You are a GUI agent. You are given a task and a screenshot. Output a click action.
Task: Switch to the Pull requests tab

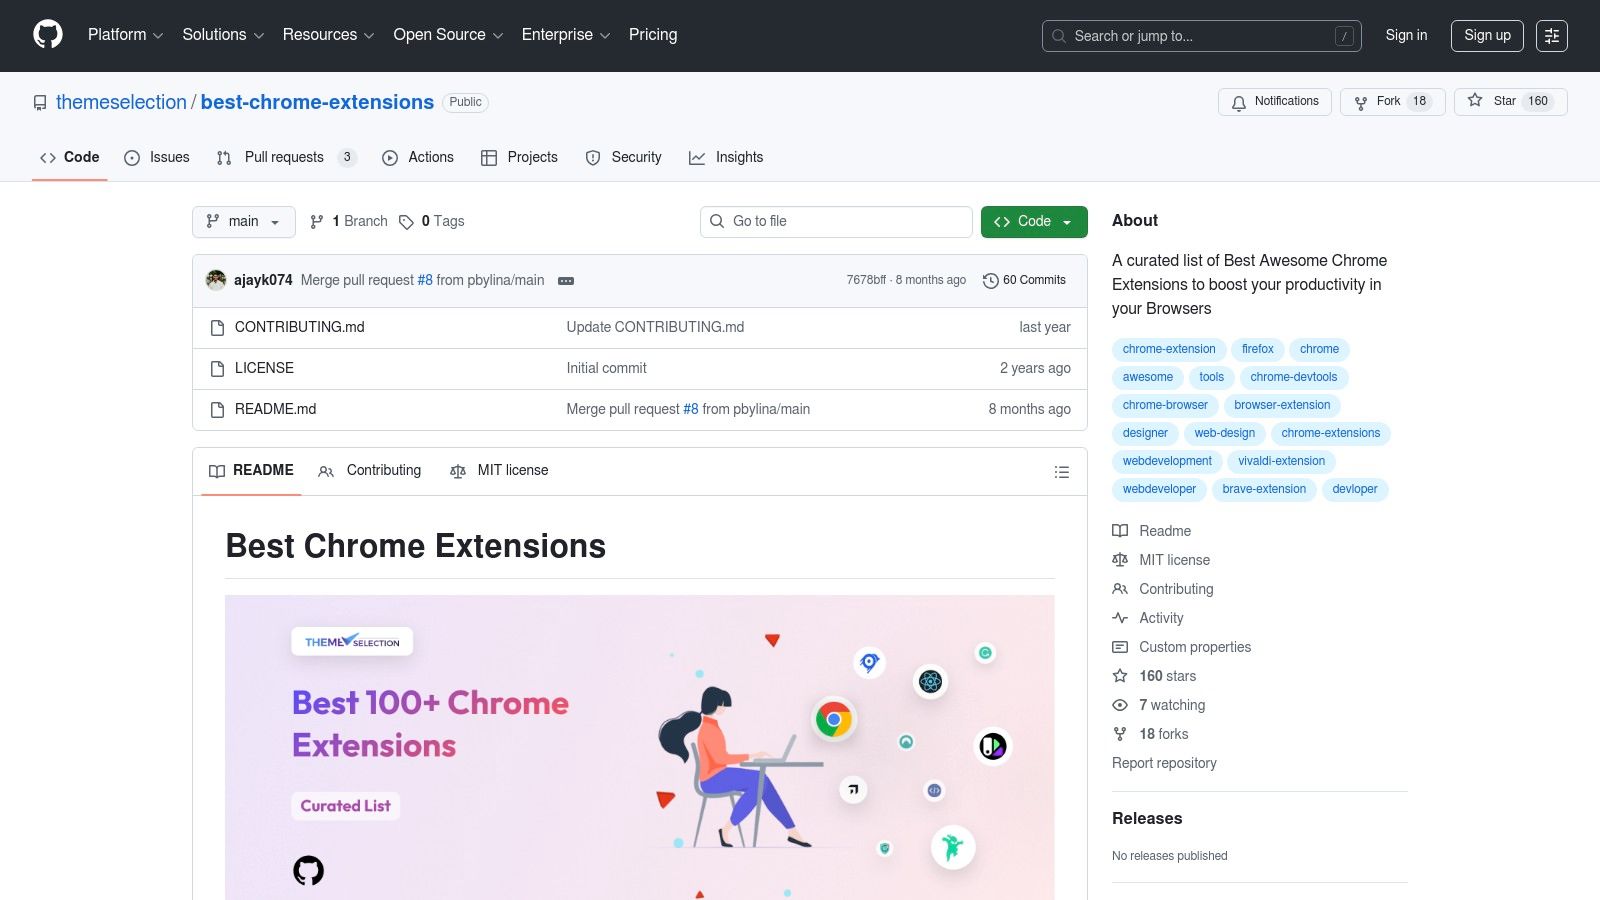[284, 157]
